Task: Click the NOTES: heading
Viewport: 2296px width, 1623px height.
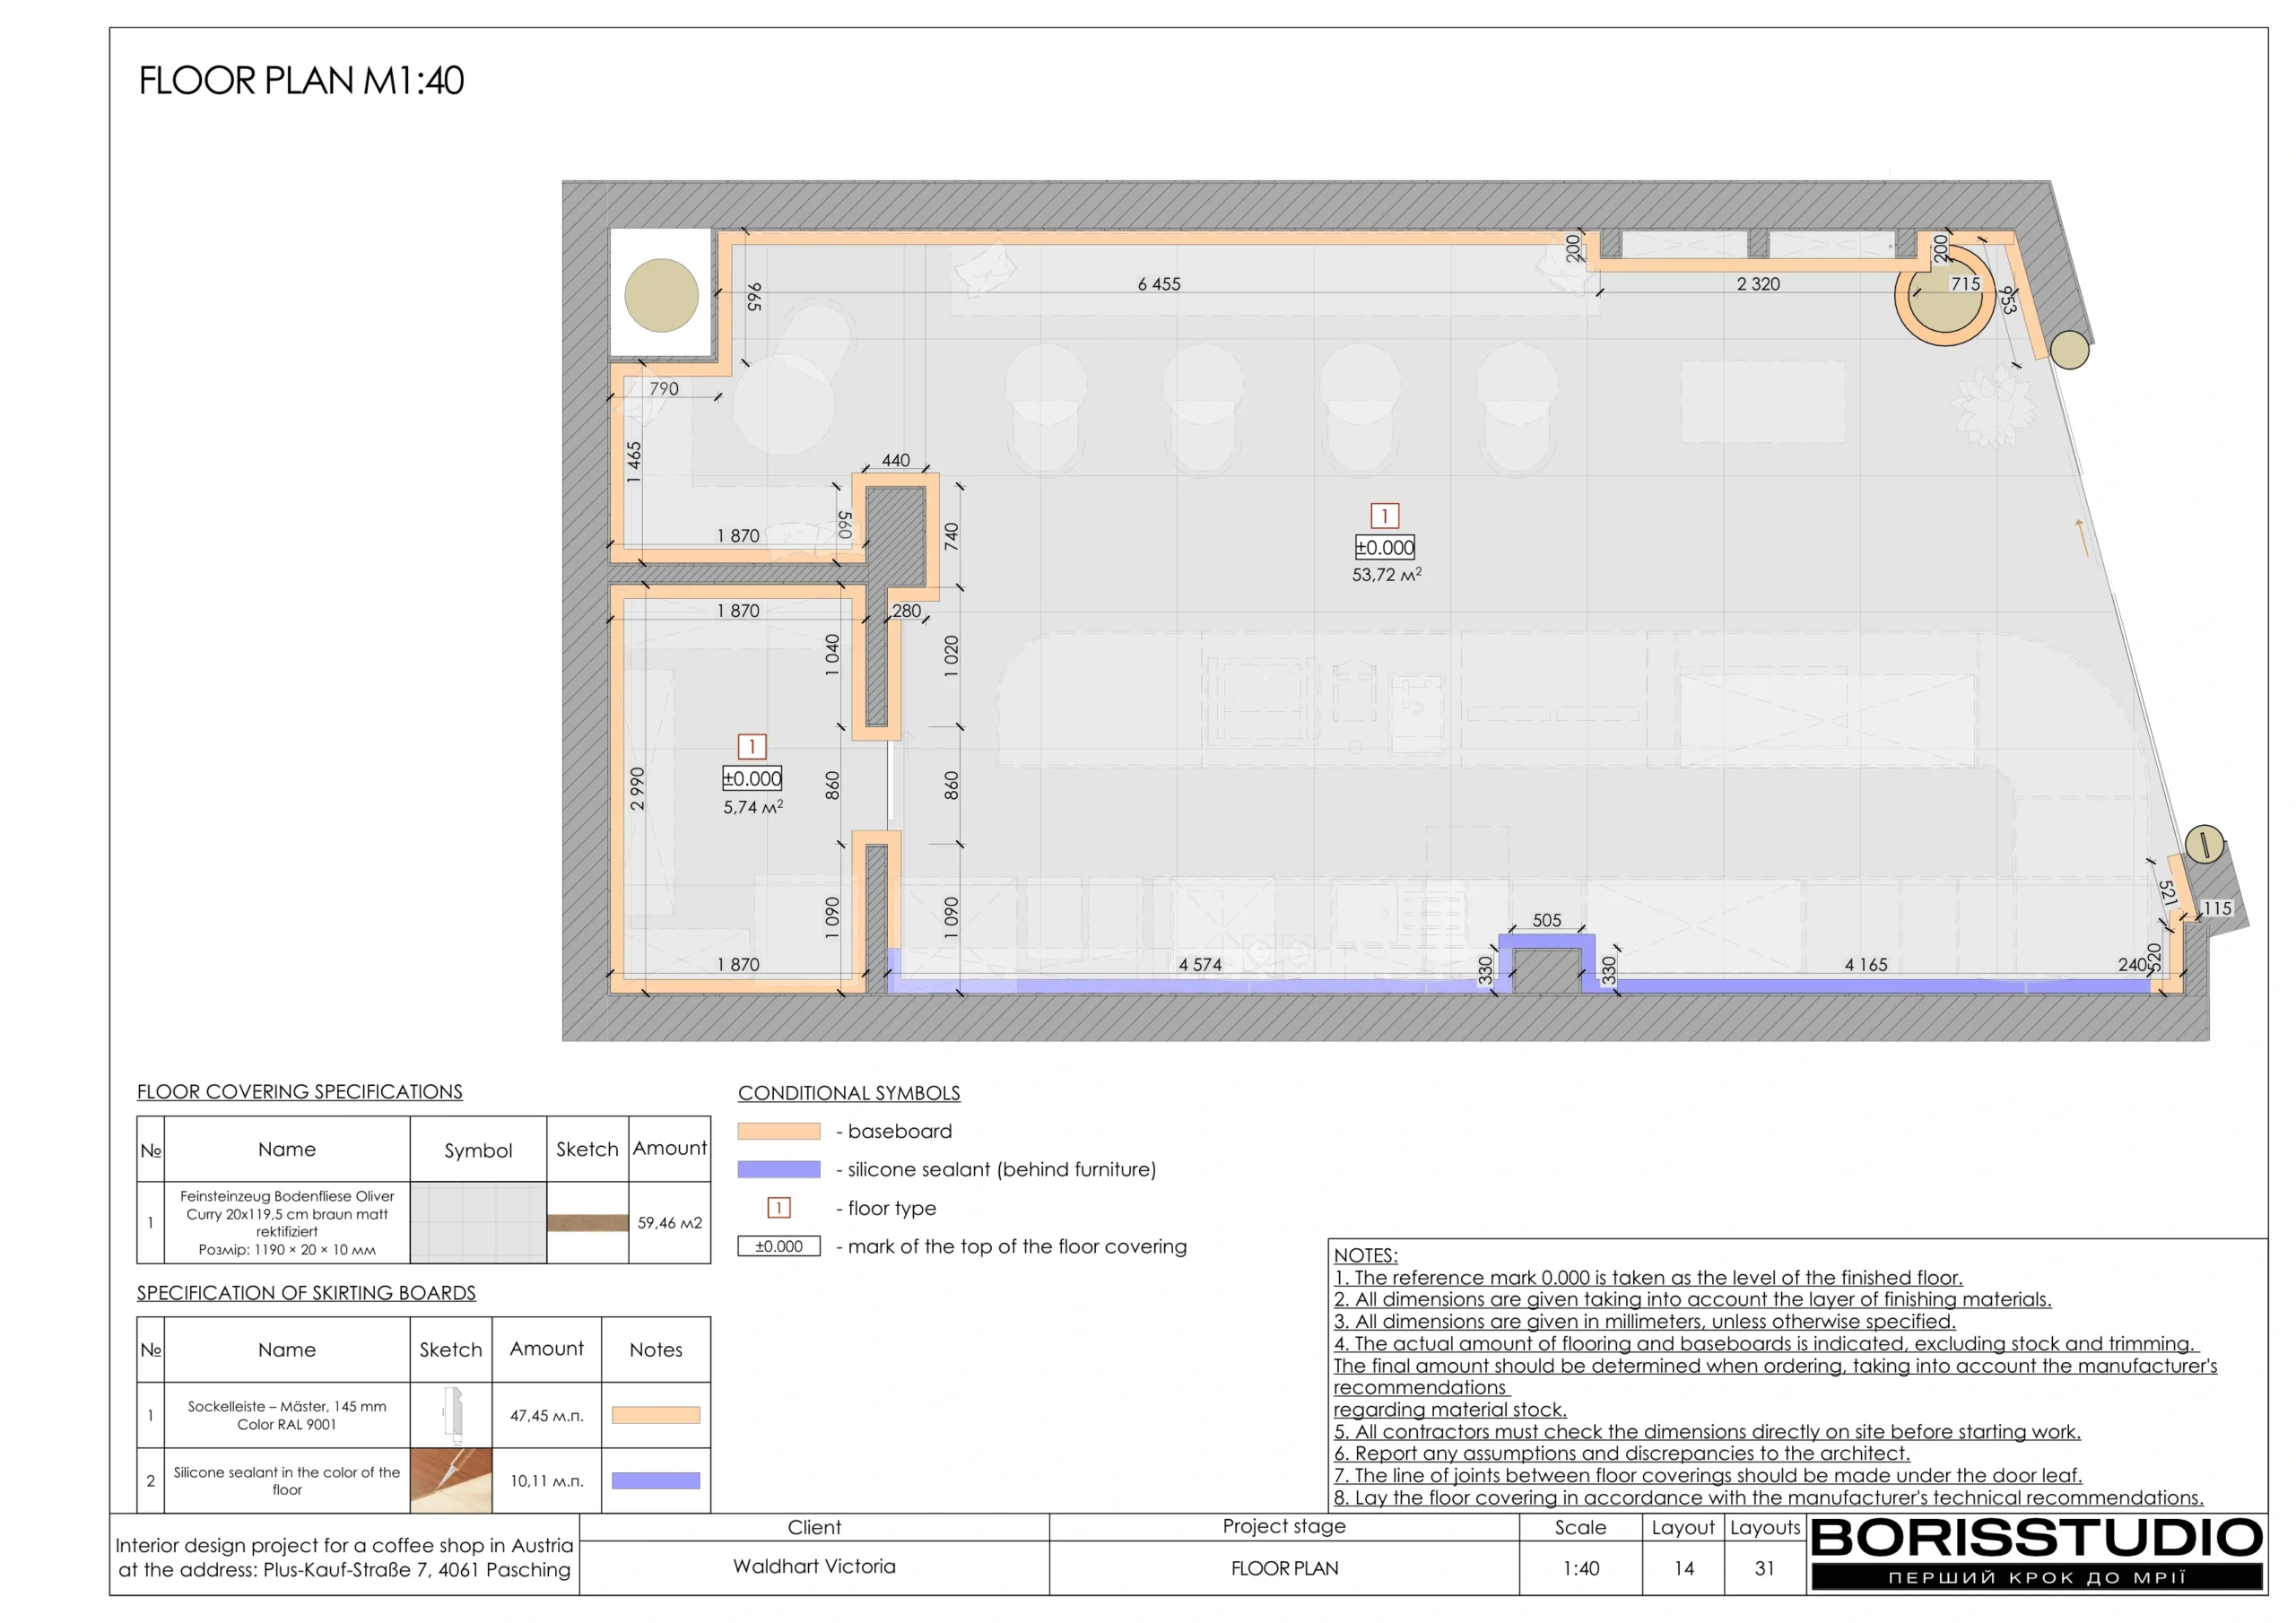Action: point(1365,1255)
